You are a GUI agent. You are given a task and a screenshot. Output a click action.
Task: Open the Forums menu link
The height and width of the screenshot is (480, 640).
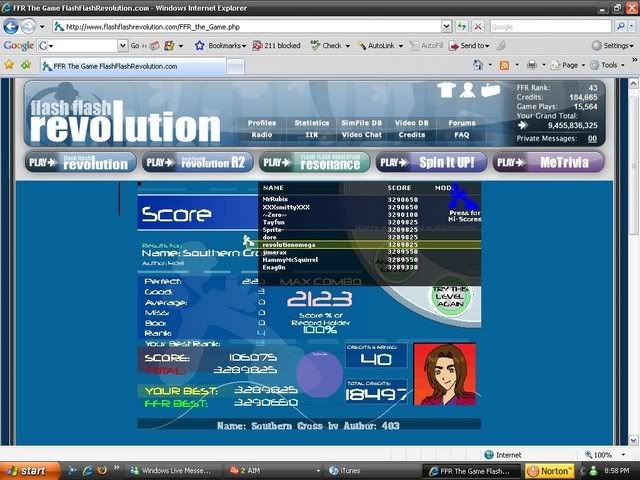[462, 123]
